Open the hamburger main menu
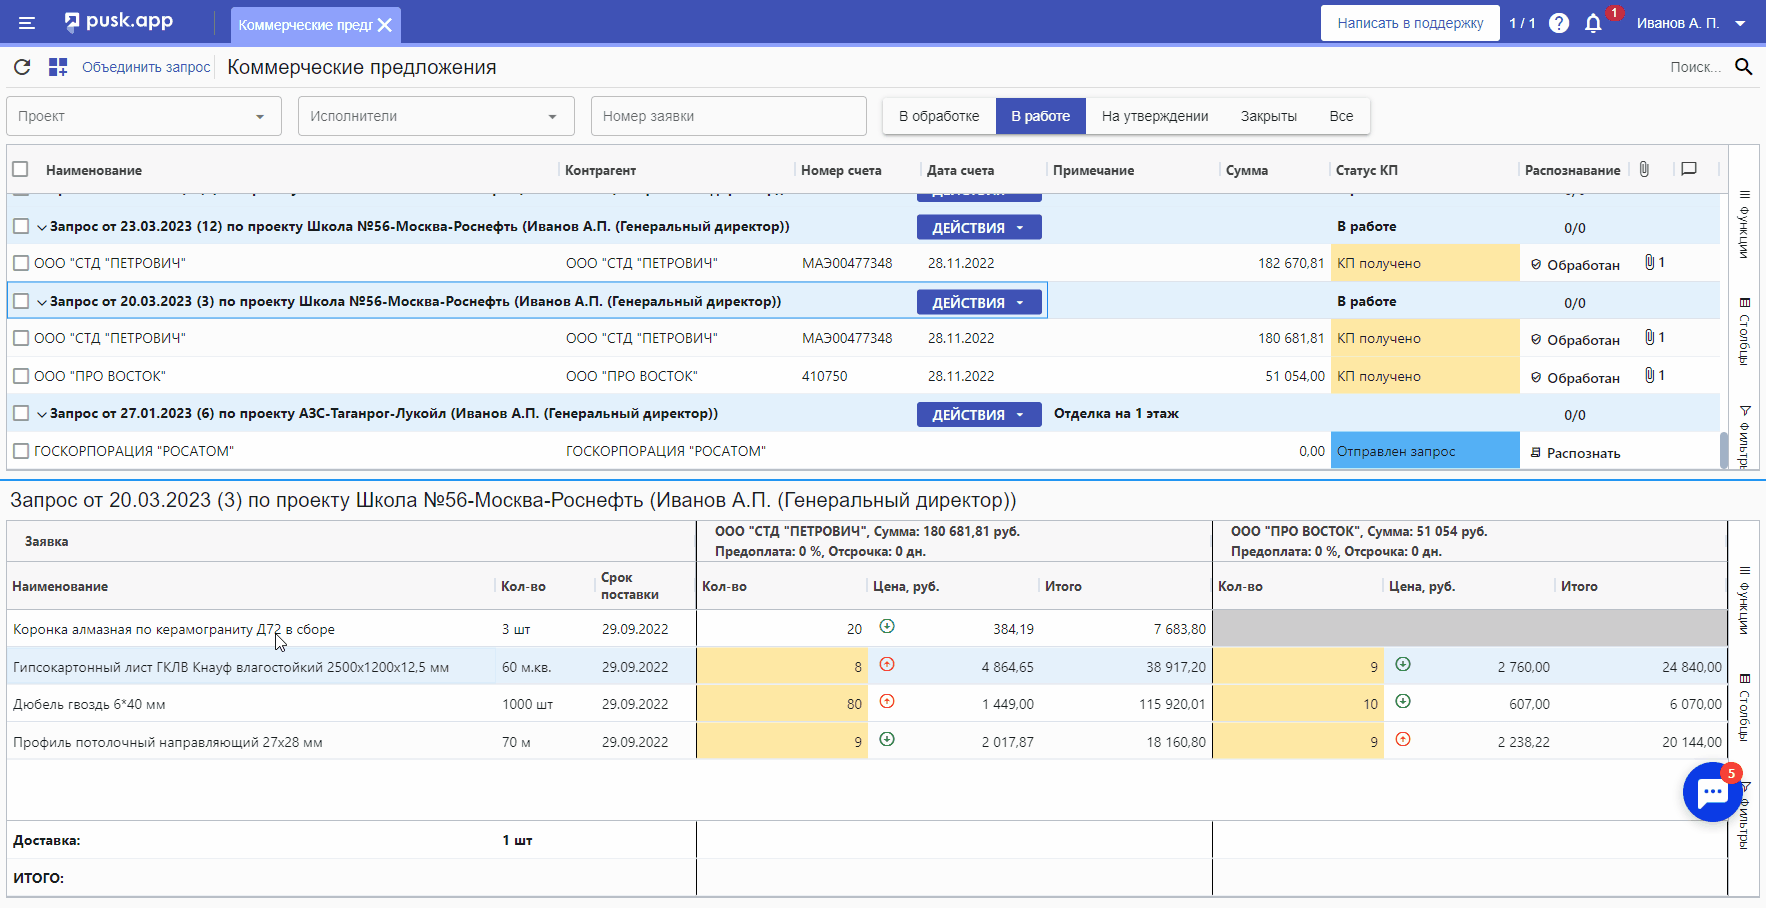The width and height of the screenshot is (1766, 908). pos(27,23)
